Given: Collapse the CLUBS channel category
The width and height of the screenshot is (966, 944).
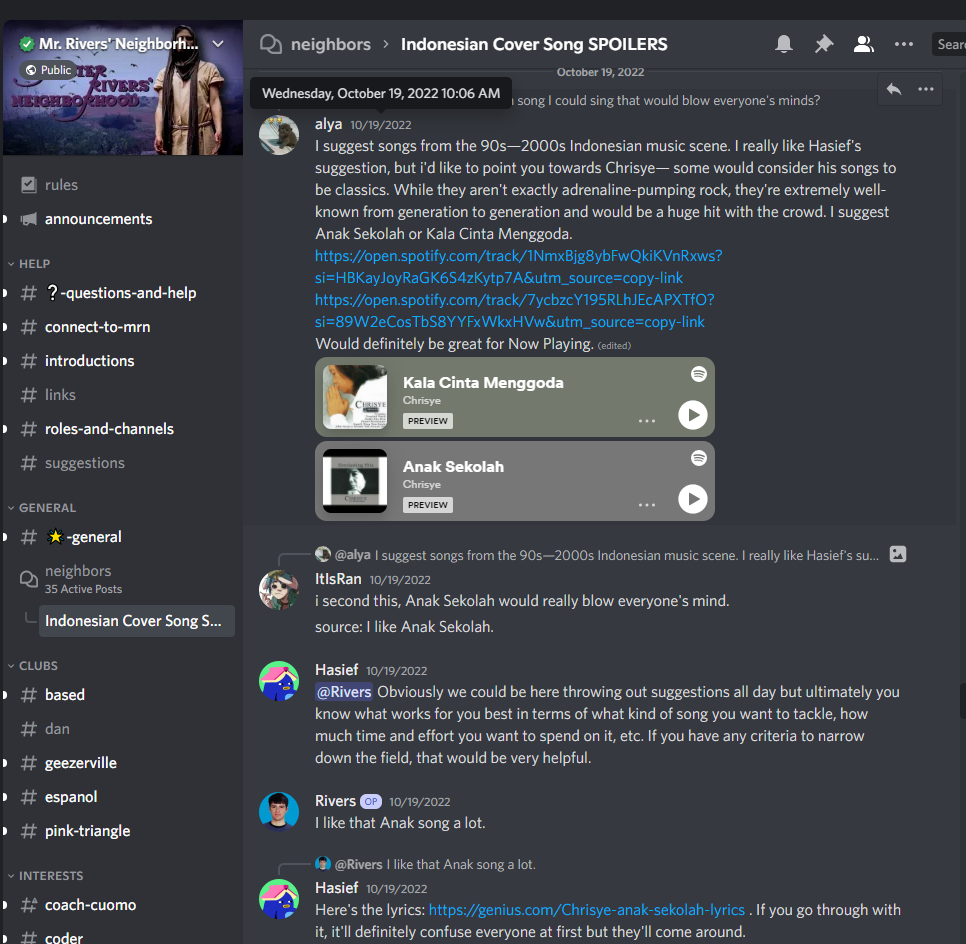Looking at the screenshot, I should click(38, 666).
